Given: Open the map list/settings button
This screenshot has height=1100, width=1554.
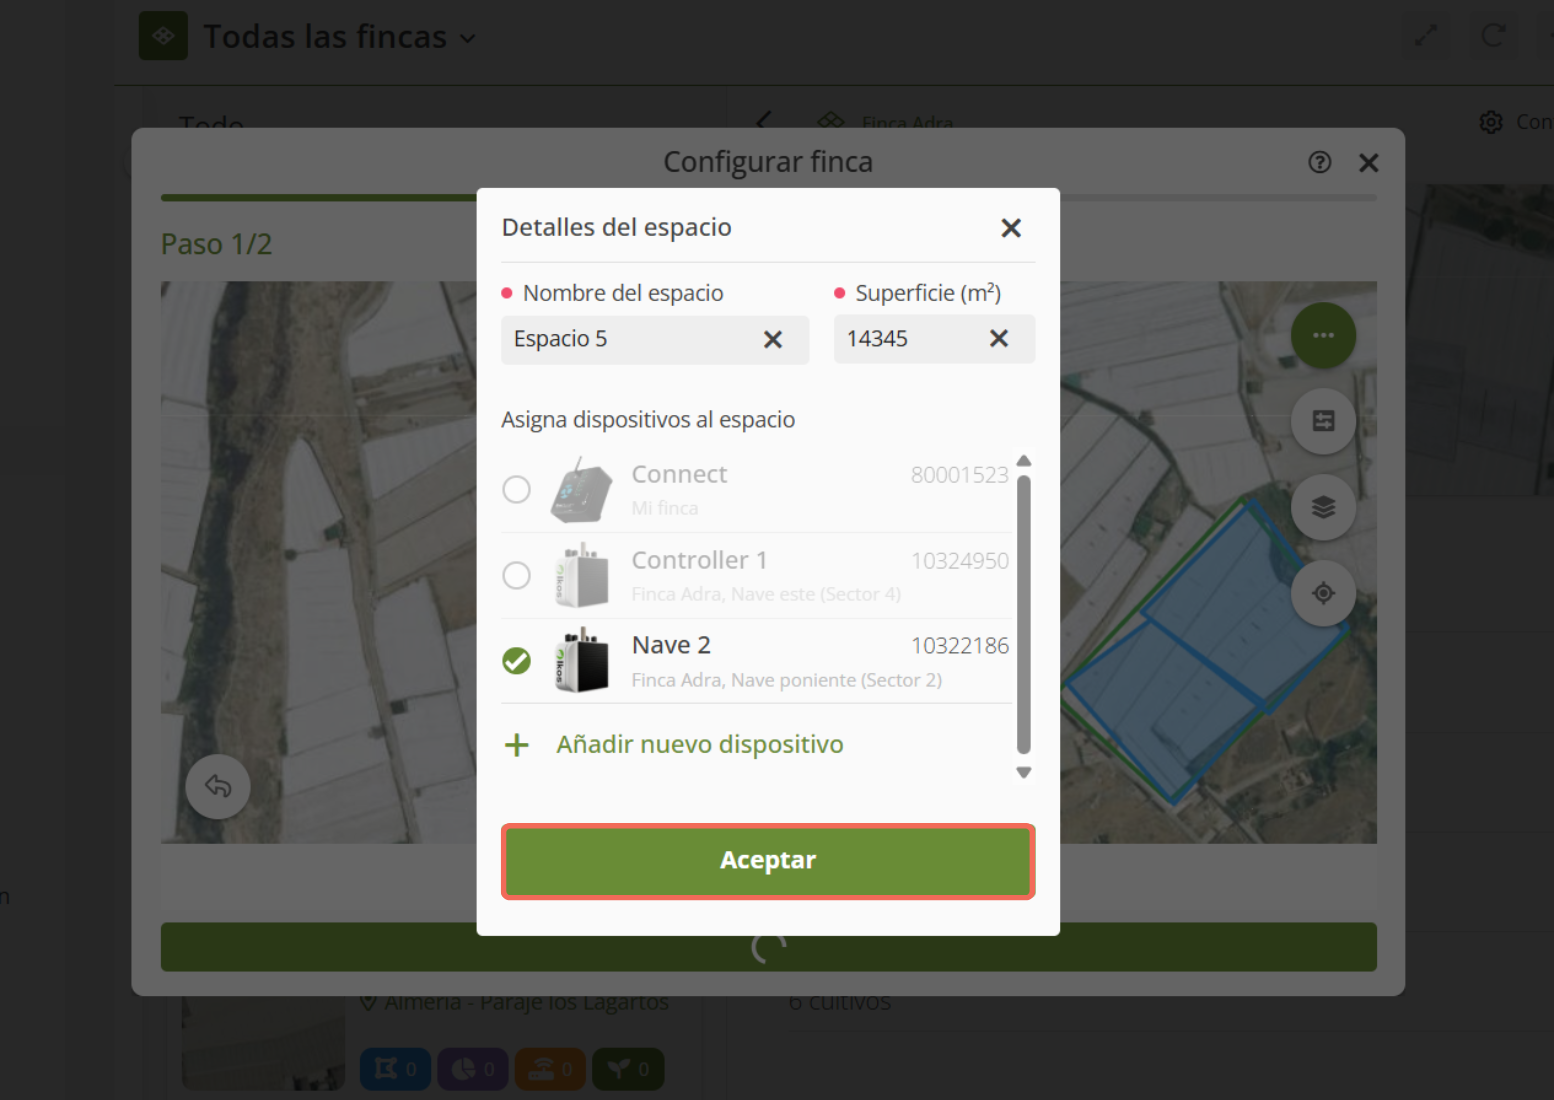Looking at the screenshot, I should 1324,421.
